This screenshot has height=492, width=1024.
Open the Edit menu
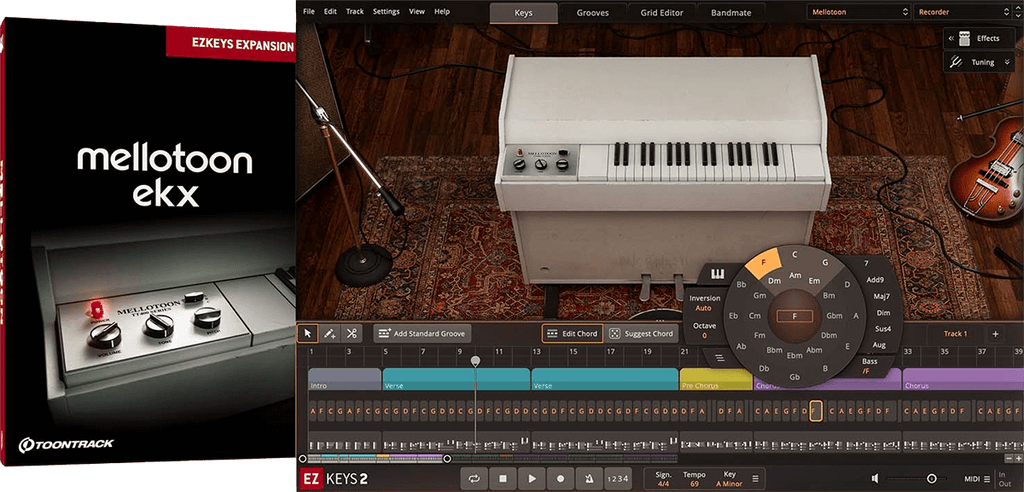[x=330, y=12]
